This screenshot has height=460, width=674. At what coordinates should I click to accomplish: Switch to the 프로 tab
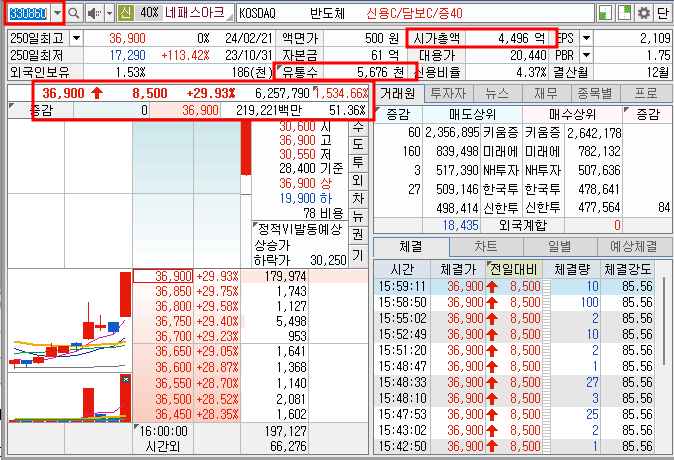pos(646,93)
